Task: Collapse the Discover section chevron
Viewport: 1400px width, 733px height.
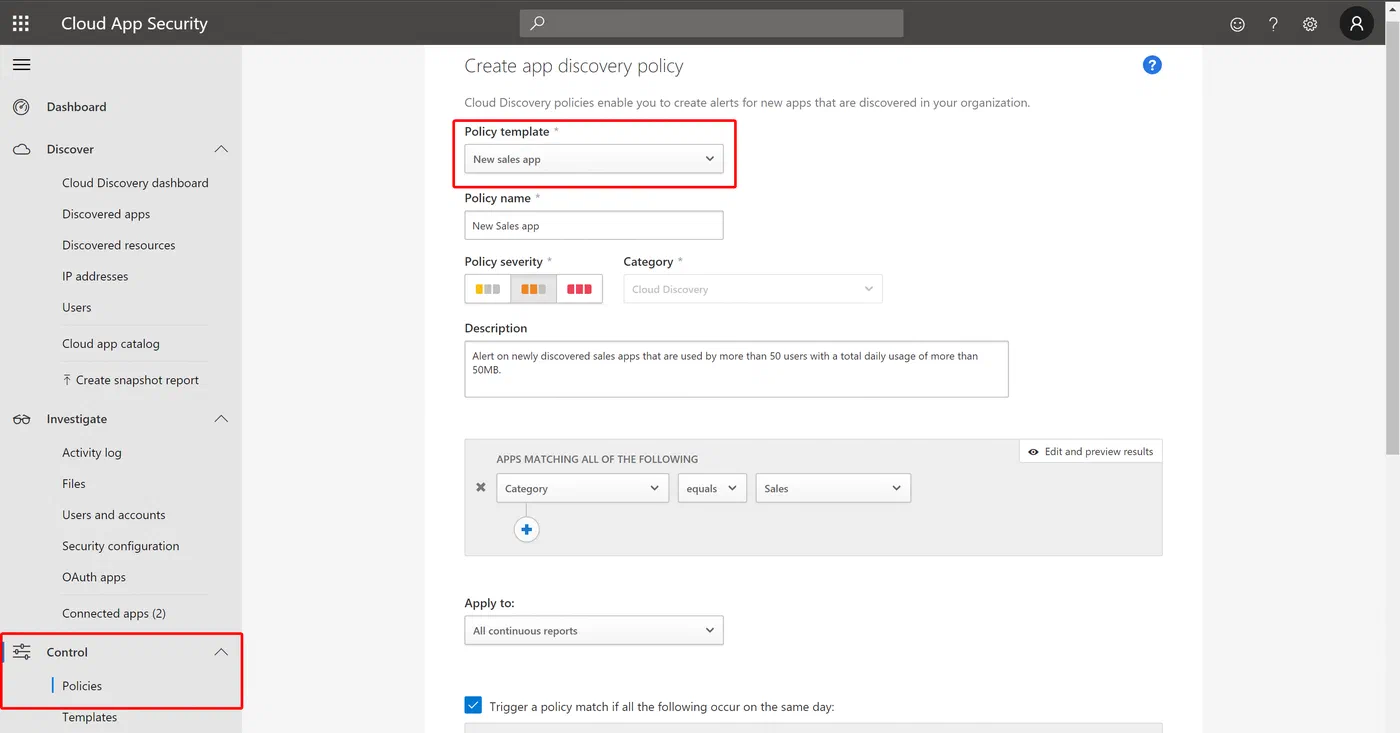Action: tap(221, 149)
